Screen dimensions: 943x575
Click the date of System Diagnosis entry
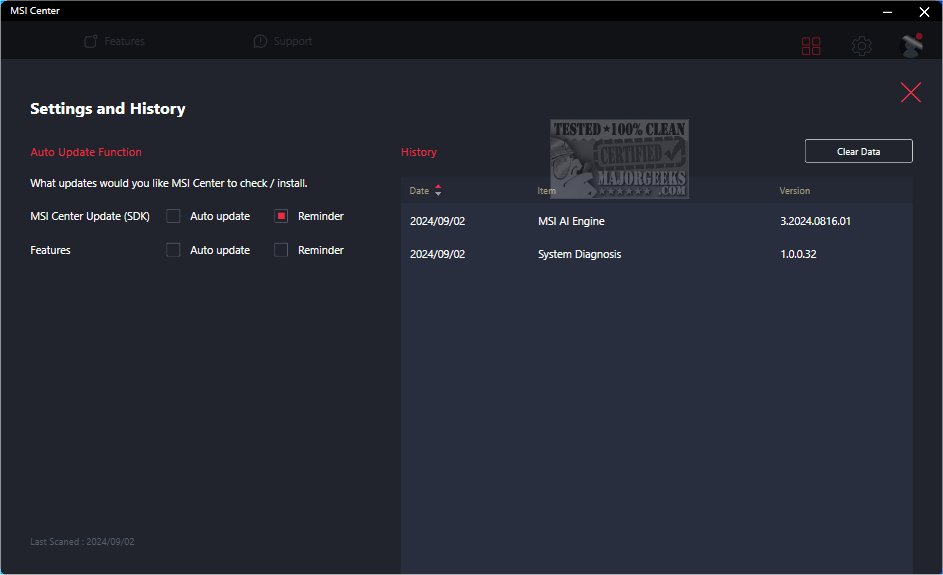coord(437,254)
